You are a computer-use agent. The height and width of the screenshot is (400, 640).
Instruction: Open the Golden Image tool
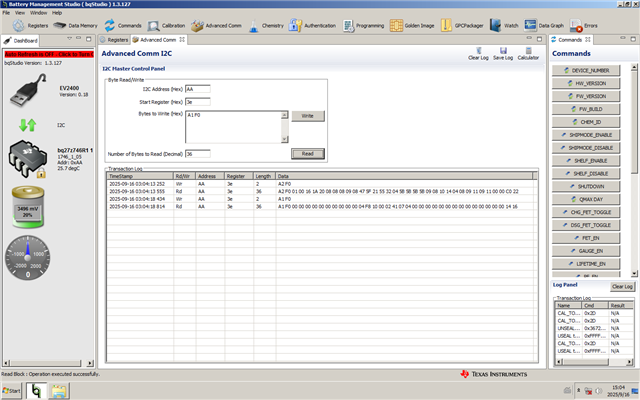[x=412, y=26]
